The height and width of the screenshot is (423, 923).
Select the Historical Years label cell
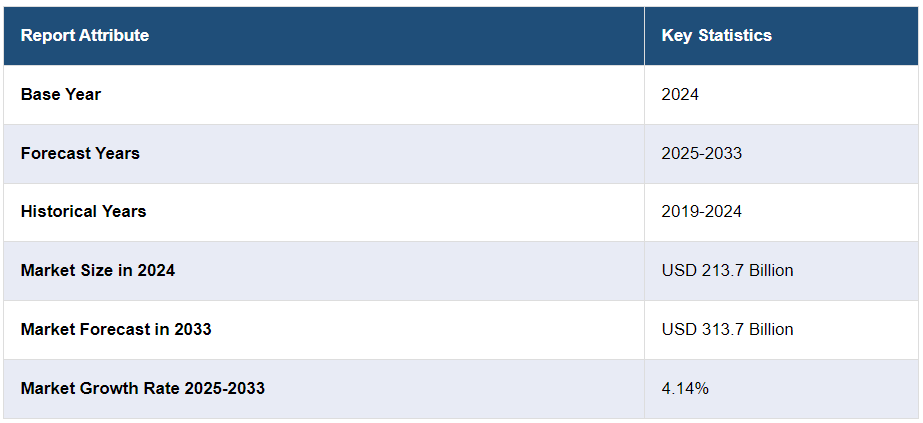83,212
